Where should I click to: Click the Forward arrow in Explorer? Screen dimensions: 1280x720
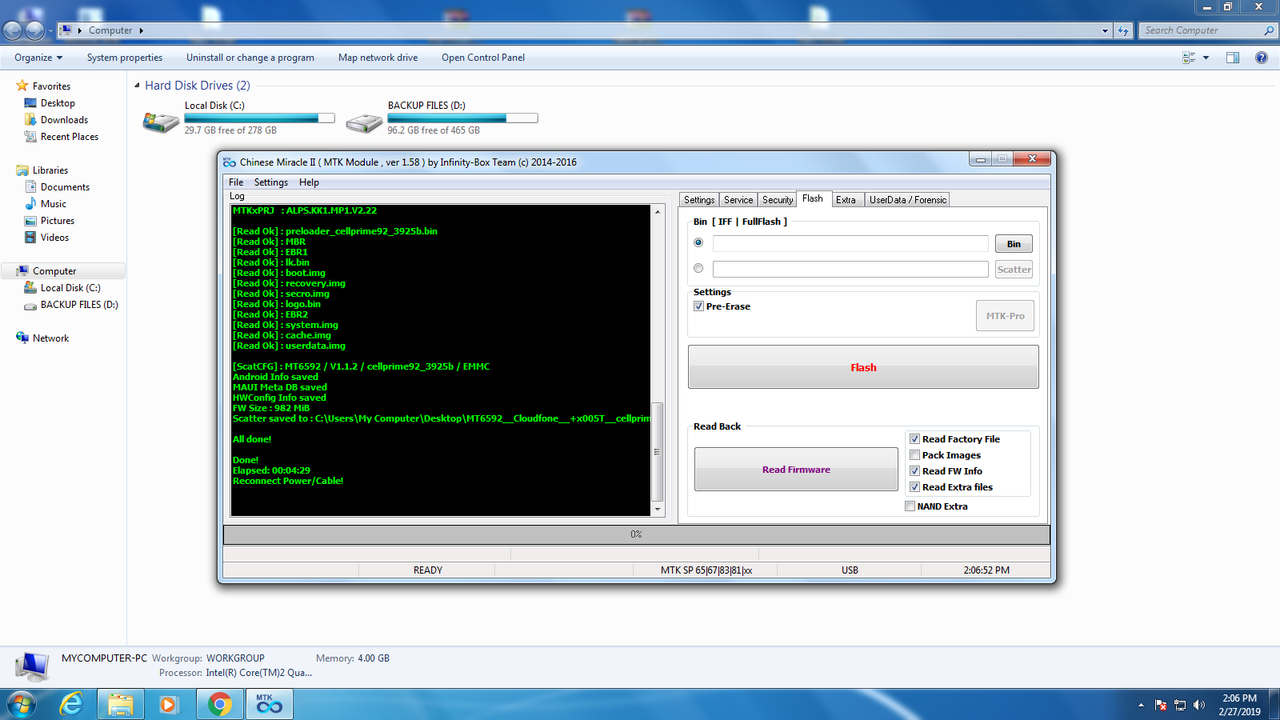36,30
